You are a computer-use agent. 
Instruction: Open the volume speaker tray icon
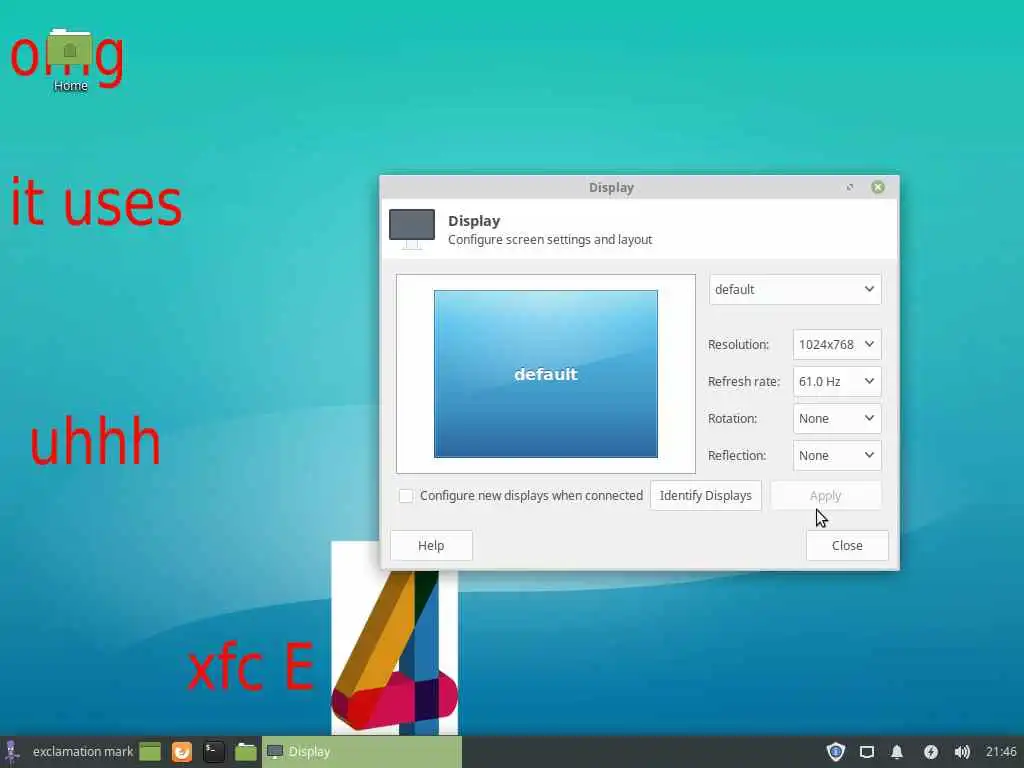(962, 752)
